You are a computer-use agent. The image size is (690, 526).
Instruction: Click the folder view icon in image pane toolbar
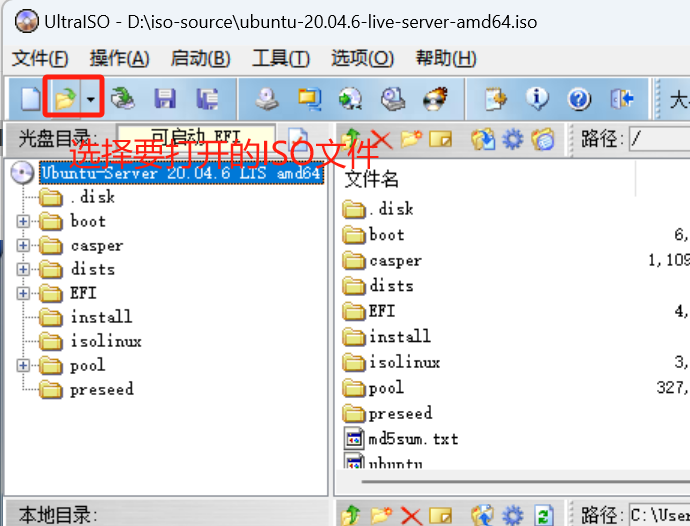click(x=543, y=140)
